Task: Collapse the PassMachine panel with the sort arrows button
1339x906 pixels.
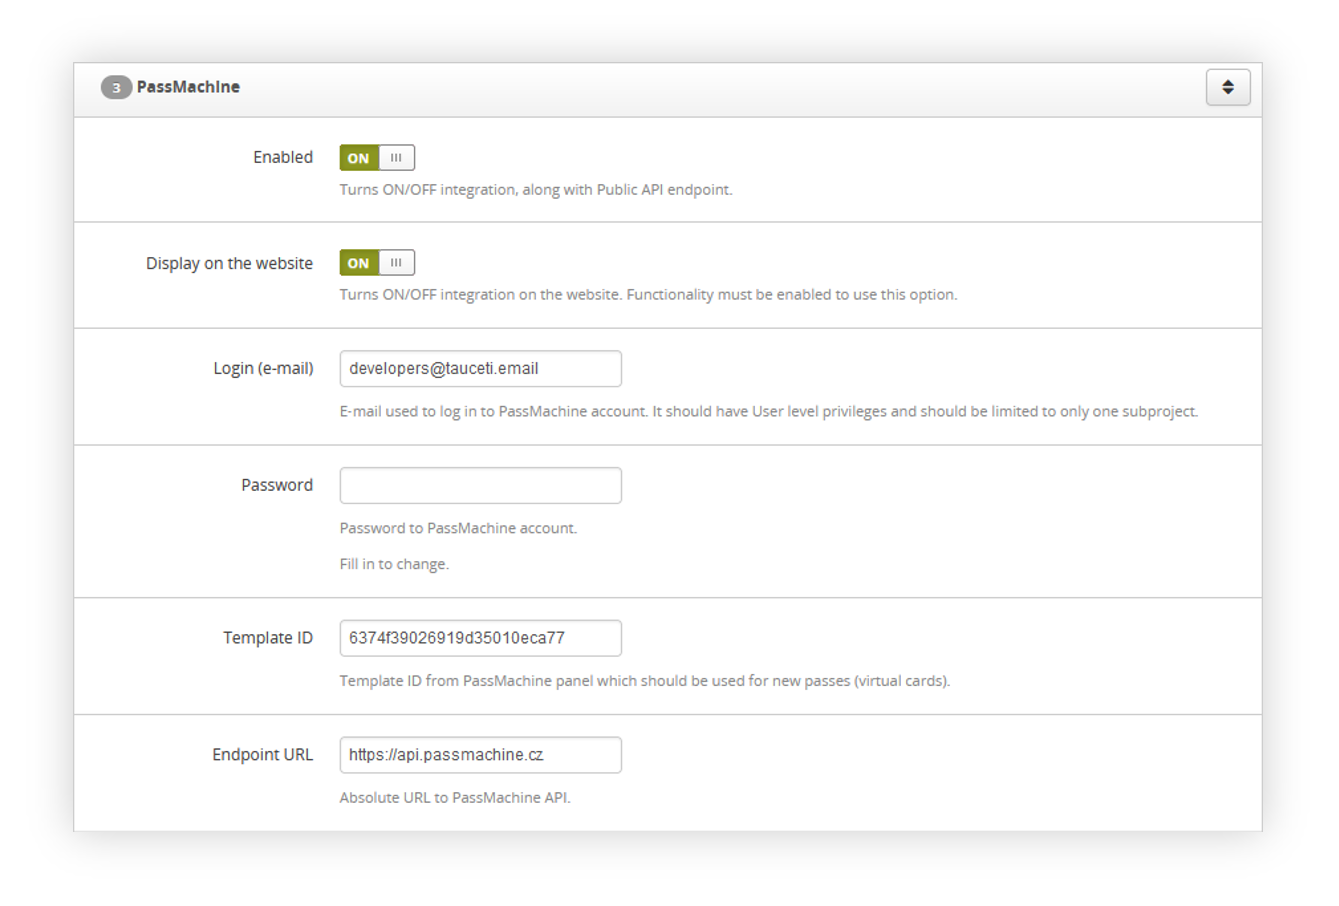Action: pyautogui.click(x=1228, y=87)
